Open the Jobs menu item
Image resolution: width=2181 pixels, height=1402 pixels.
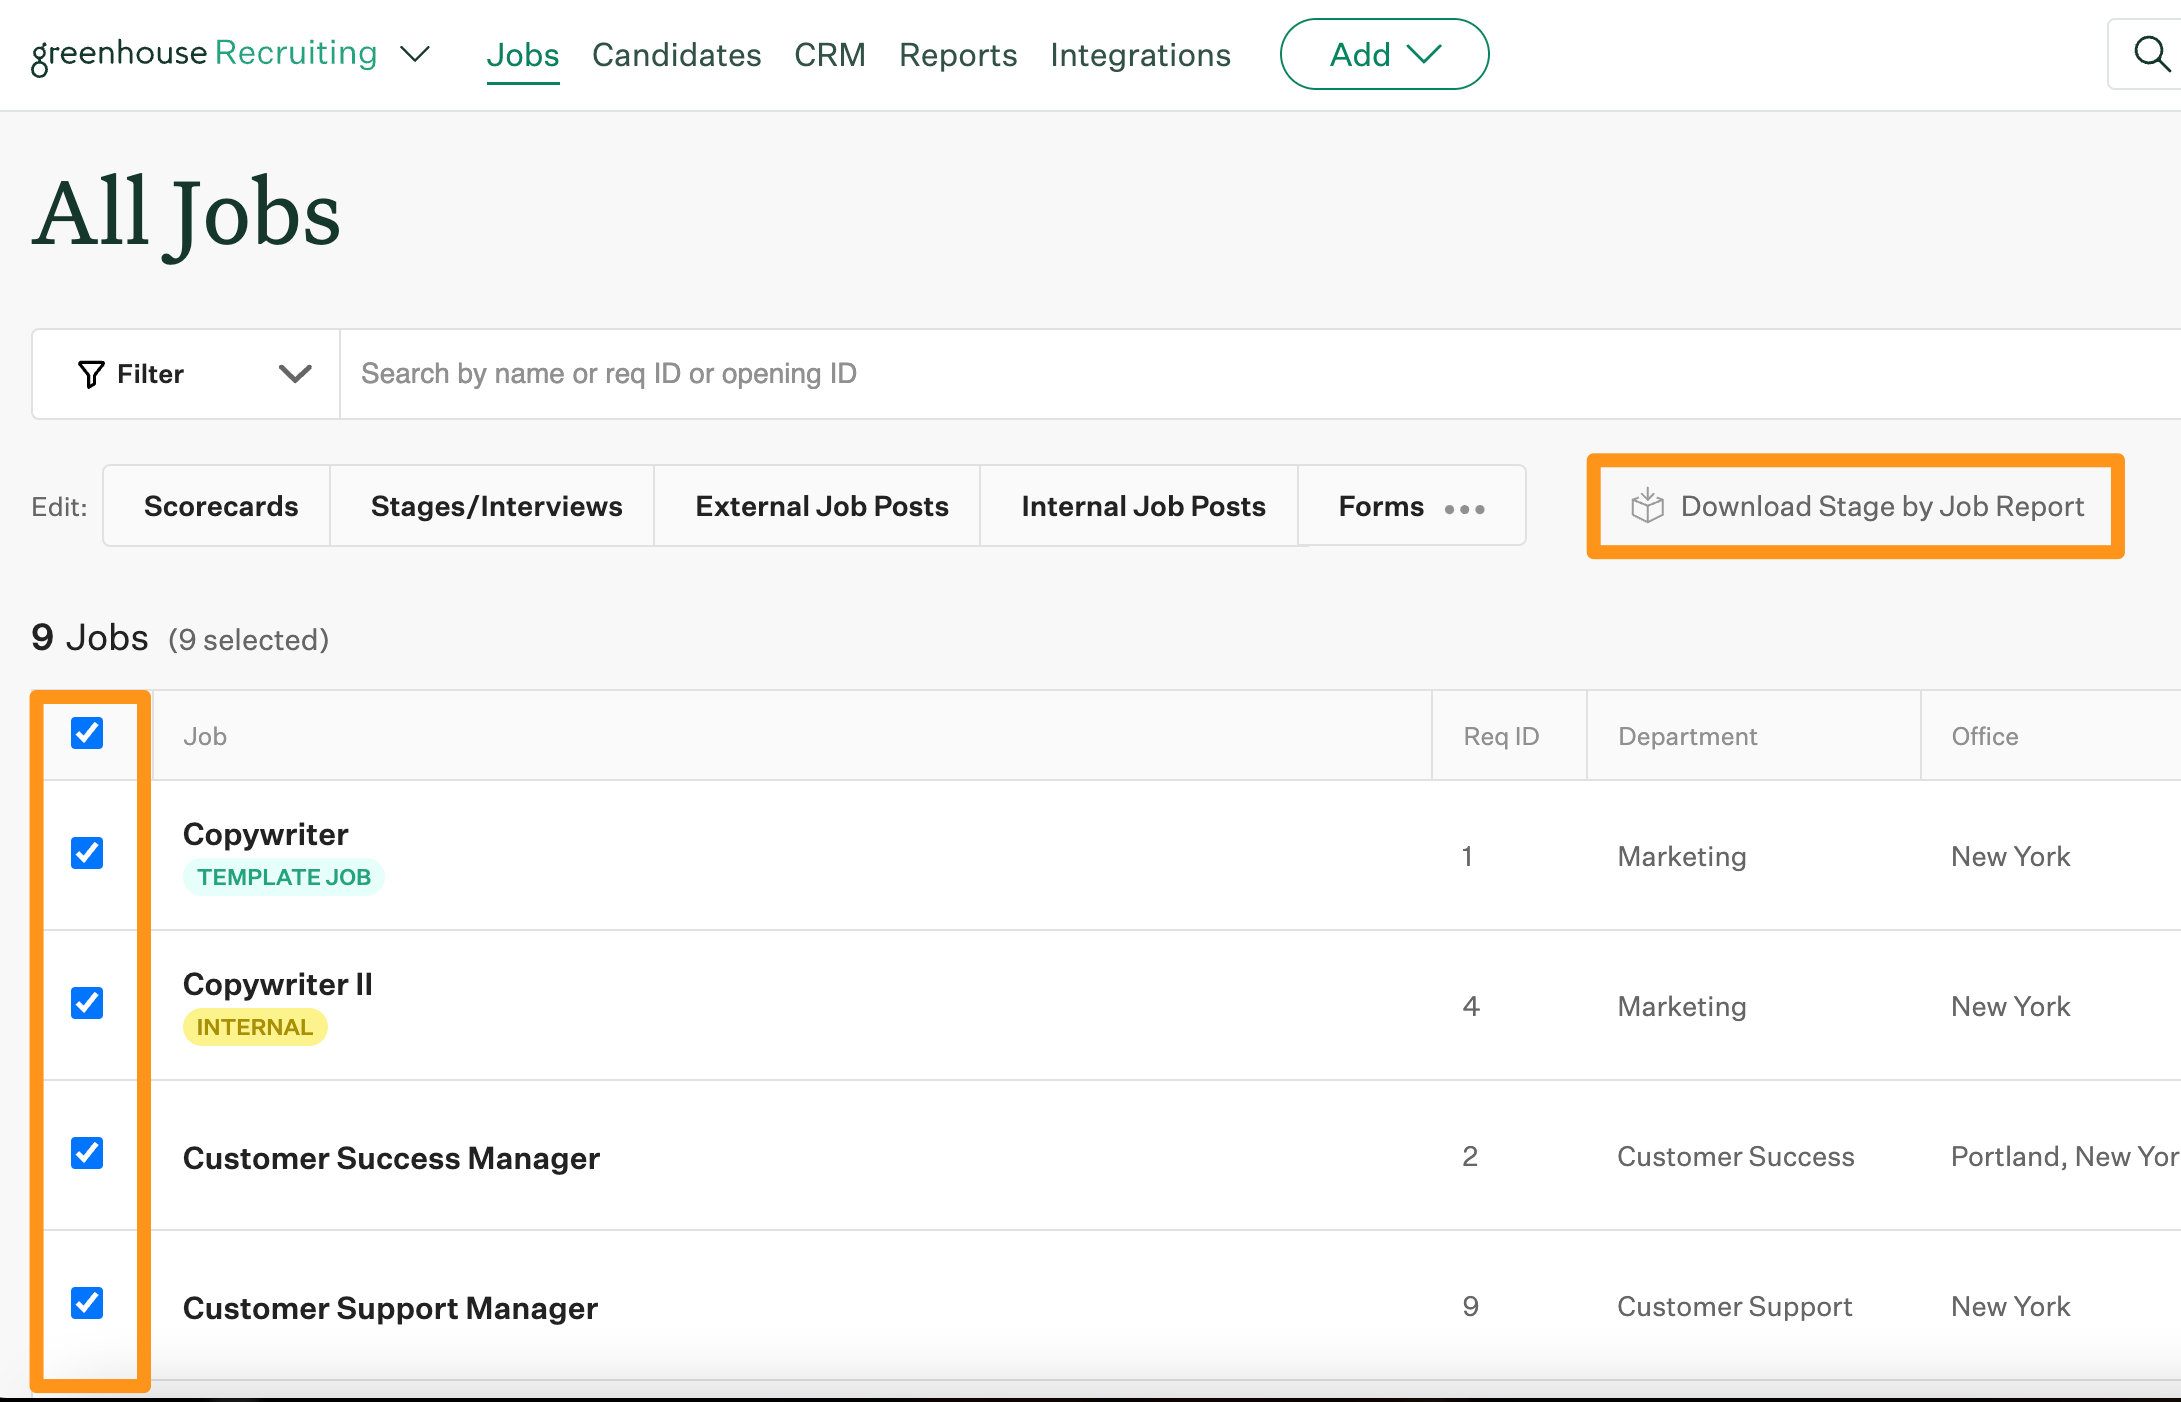click(x=521, y=52)
